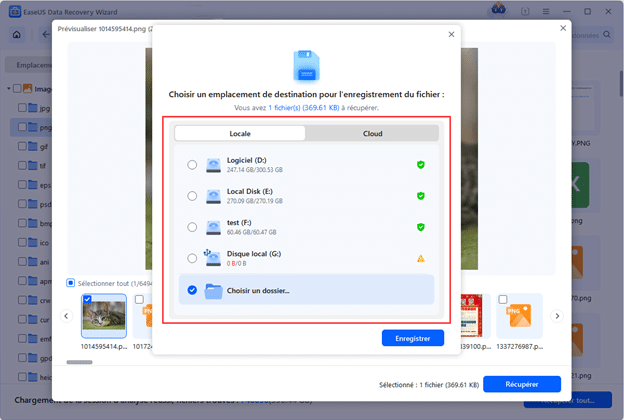Close the destination chooser dialog

(451, 34)
